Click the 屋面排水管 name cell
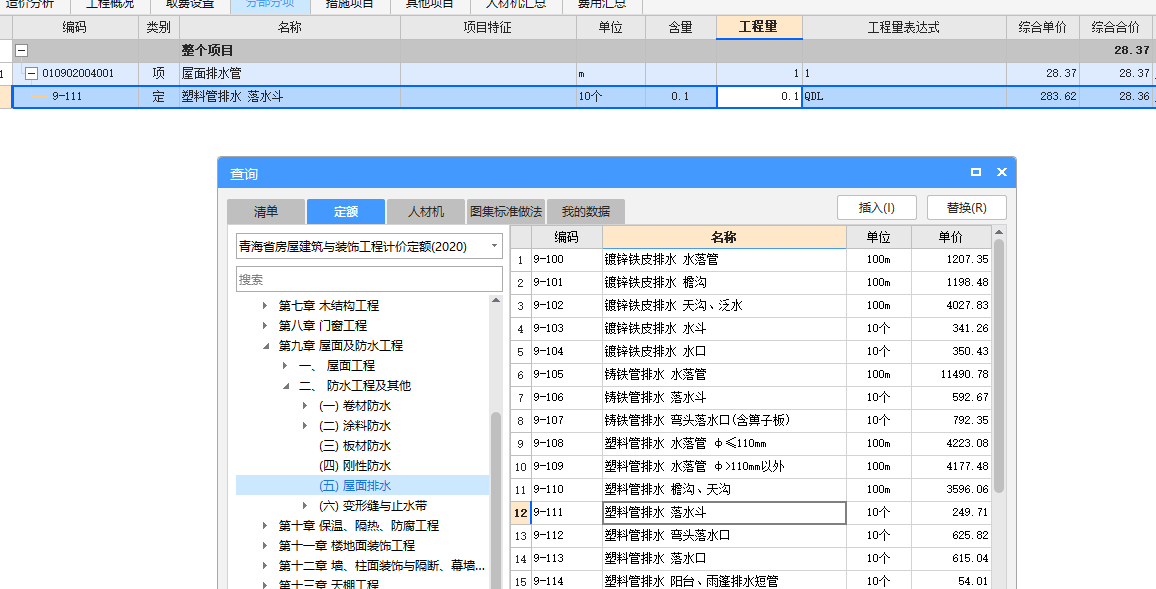Viewport: 1156px width, 589px height. (x=290, y=74)
